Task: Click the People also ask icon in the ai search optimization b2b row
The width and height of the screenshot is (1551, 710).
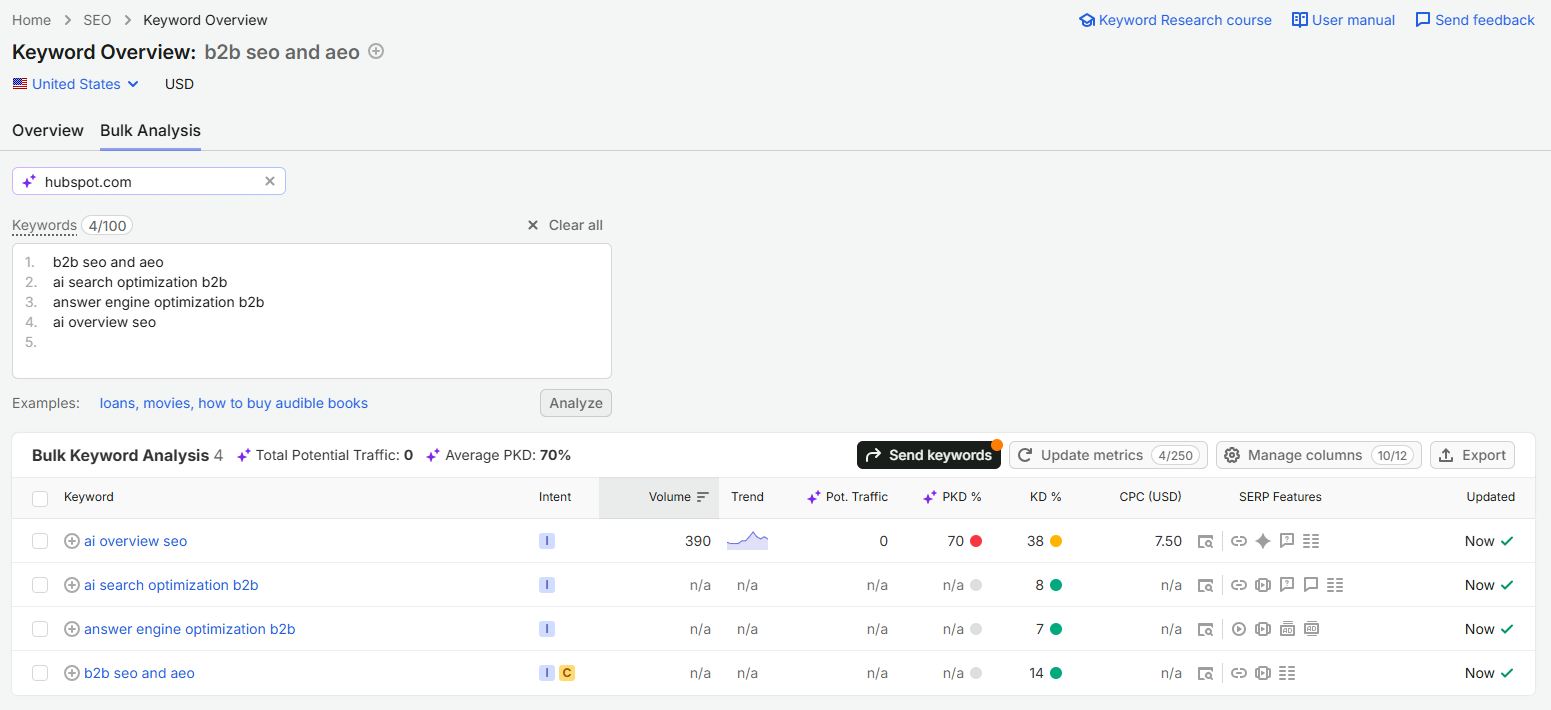Action: pos(1287,585)
